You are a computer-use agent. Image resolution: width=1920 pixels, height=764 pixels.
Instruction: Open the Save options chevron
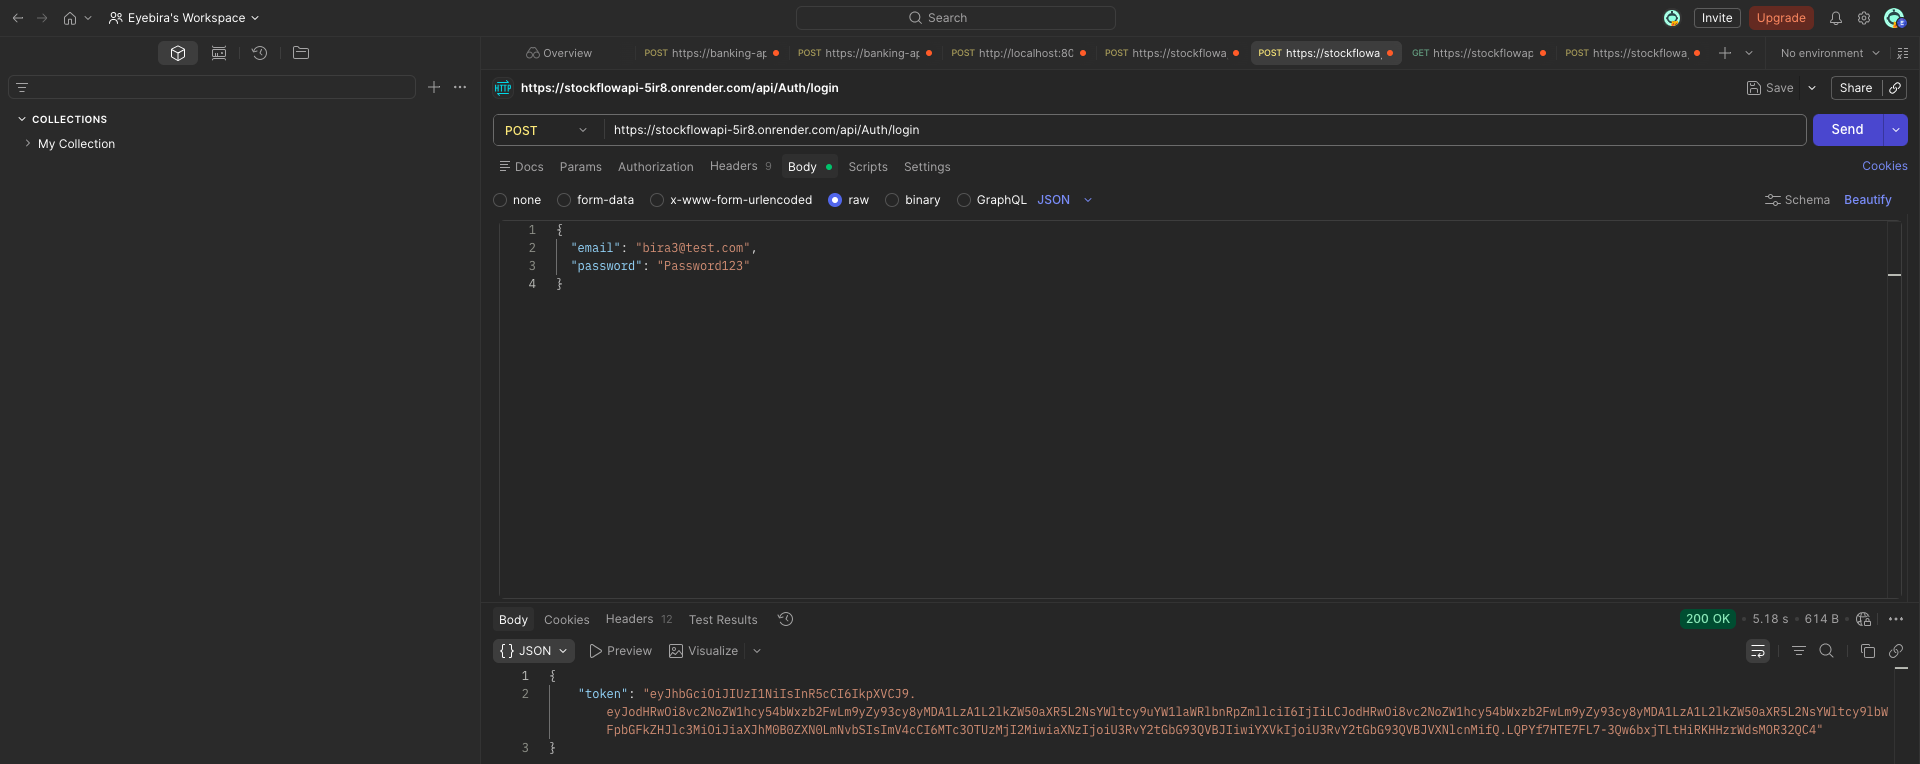[x=1811, y=88]
